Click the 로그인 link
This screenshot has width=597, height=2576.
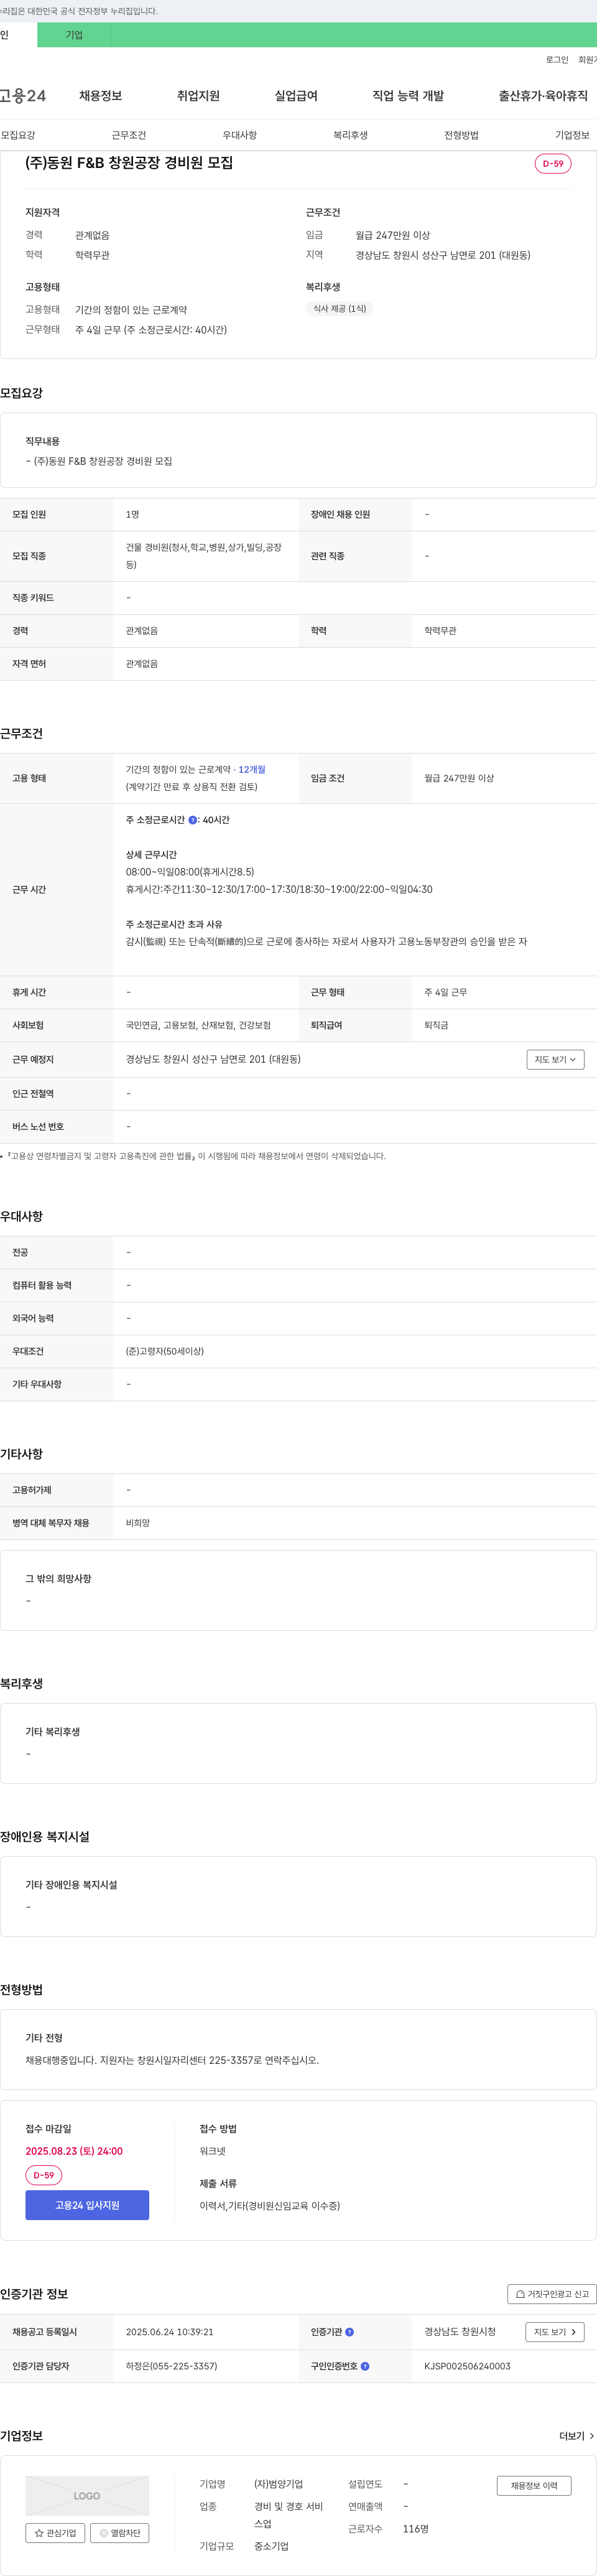click(557, 60)
